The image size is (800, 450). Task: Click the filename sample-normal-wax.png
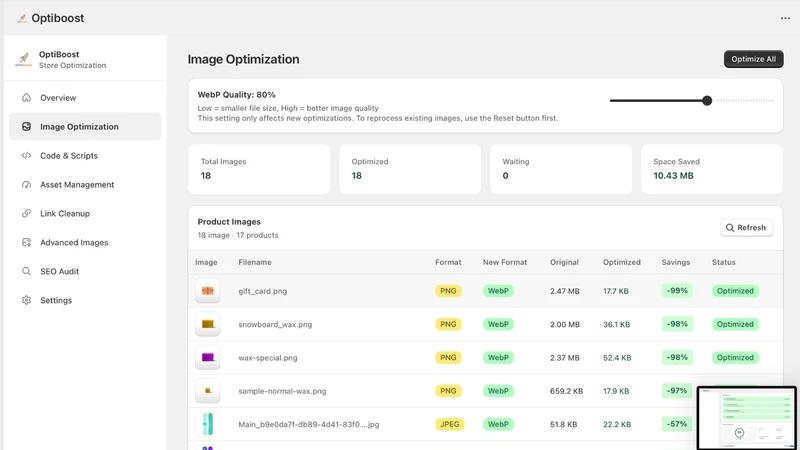pyautogui.click(x=282, y=391)
